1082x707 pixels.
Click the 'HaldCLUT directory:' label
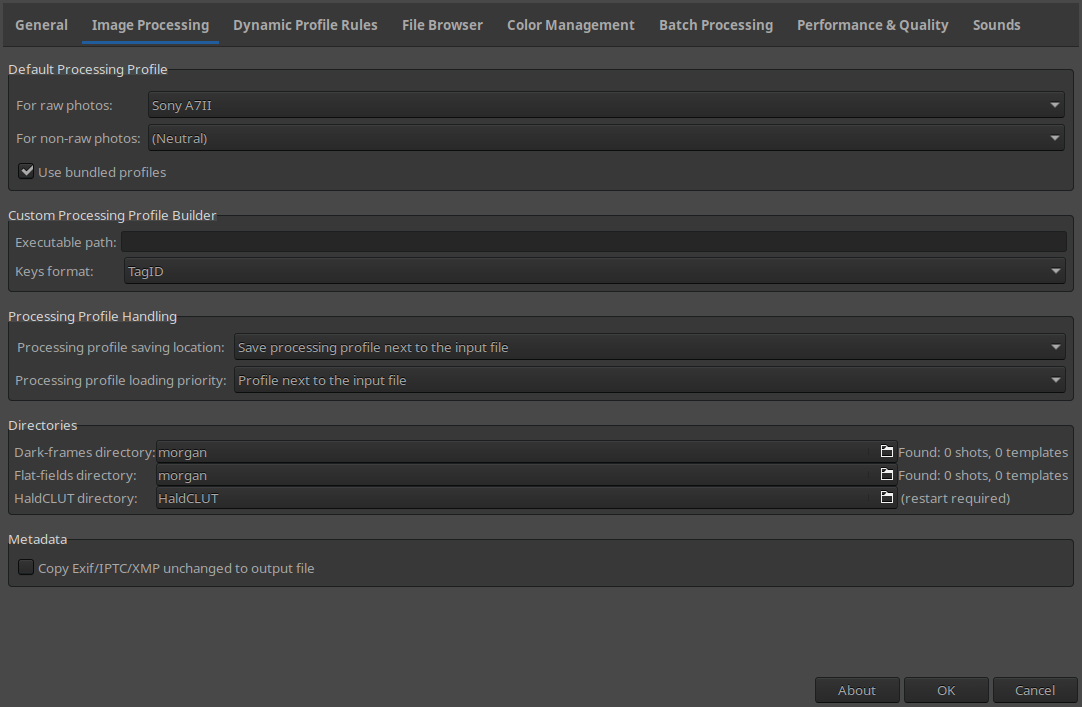76,498
